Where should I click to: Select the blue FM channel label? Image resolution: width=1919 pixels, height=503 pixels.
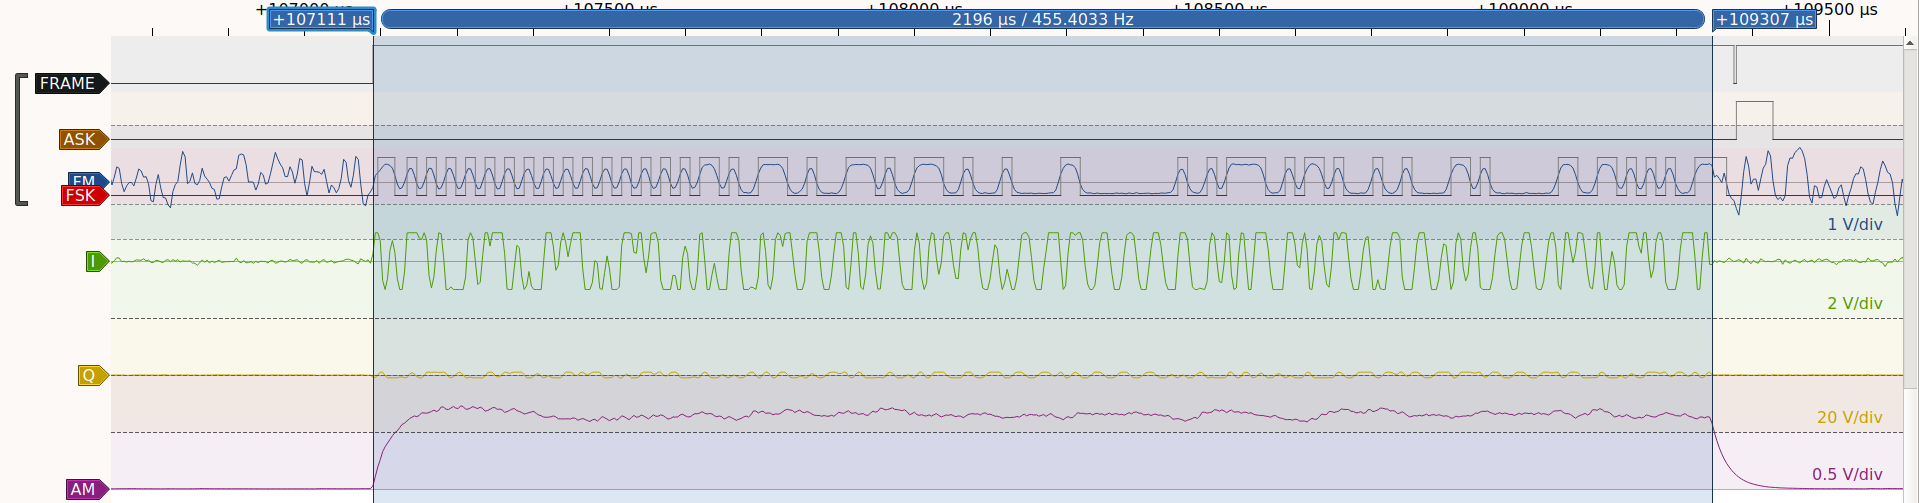point(87,179)
